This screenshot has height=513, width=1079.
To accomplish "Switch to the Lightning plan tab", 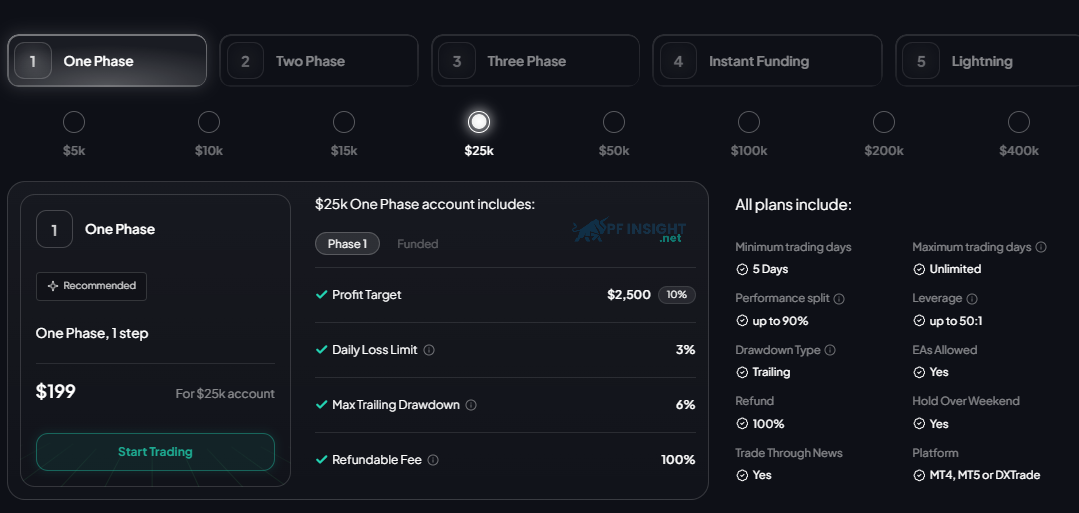I will point(987,61).
